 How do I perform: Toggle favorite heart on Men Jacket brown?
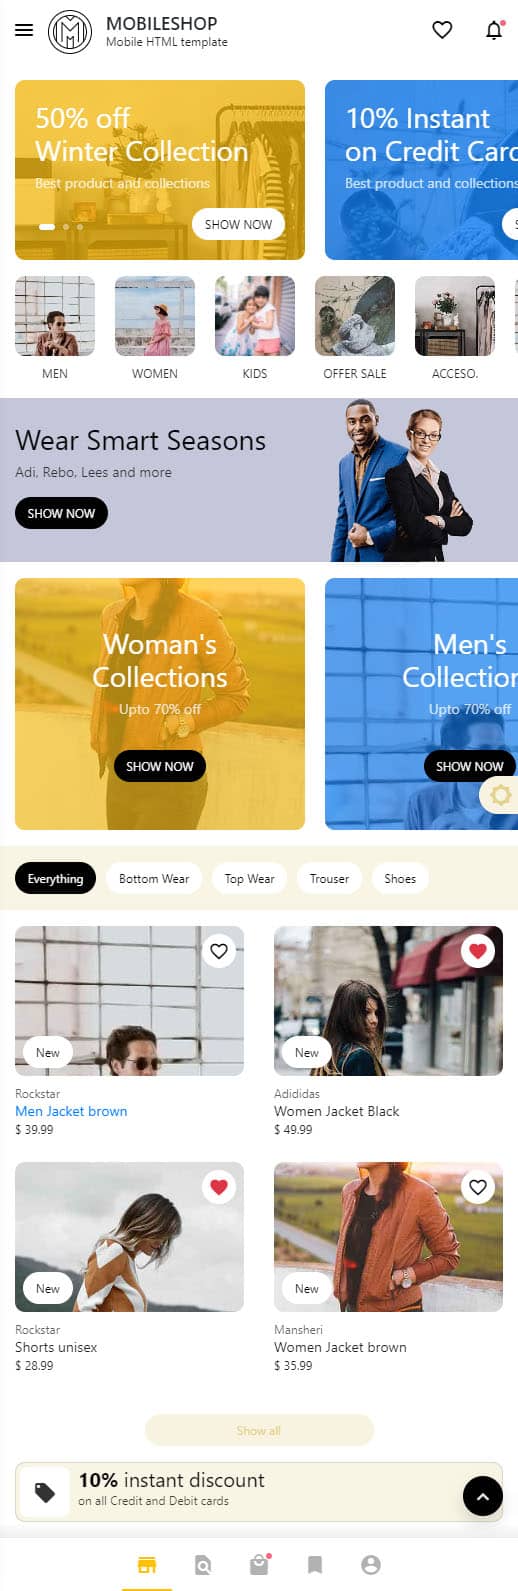click(x=219, y=951)
